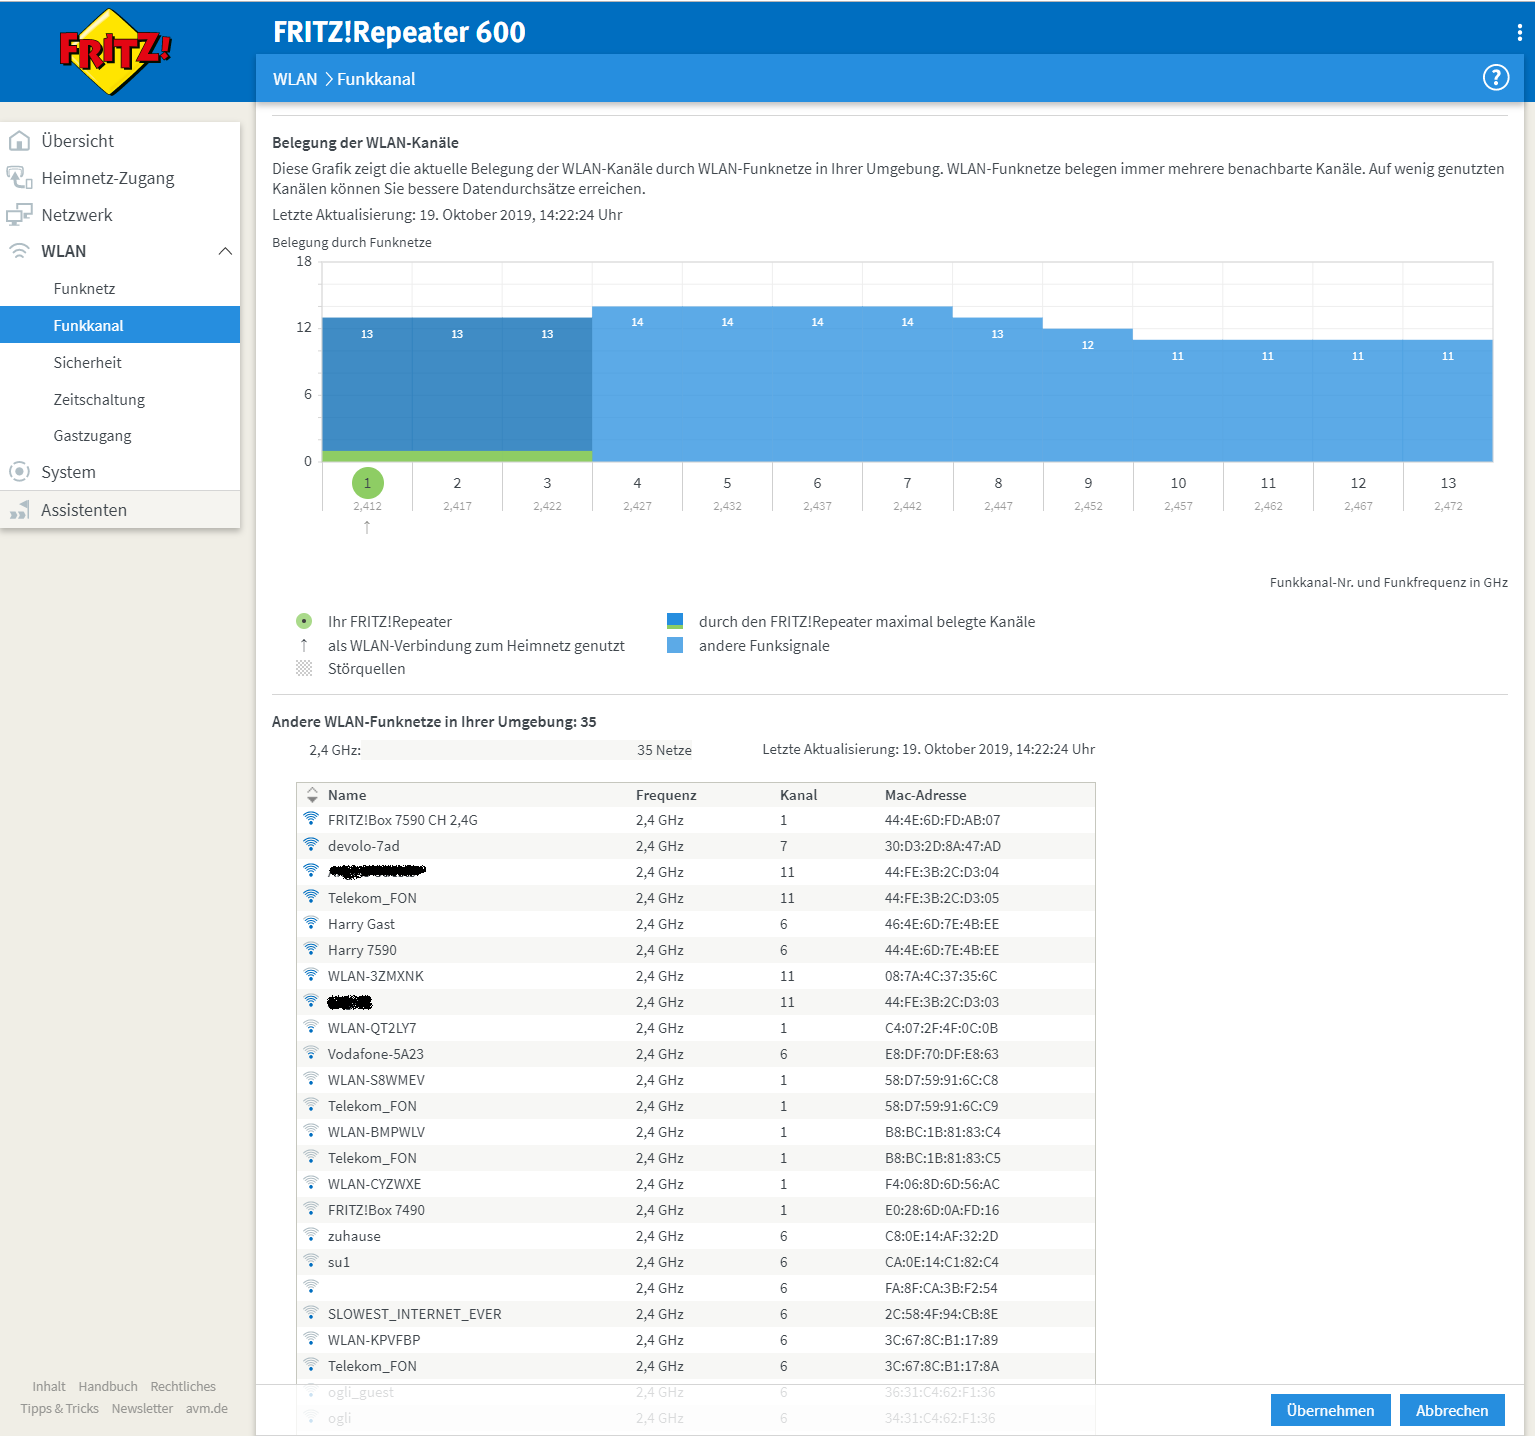Click the Übersicht home icon
Viewport: 1535px width, 1436px height.
19,141
